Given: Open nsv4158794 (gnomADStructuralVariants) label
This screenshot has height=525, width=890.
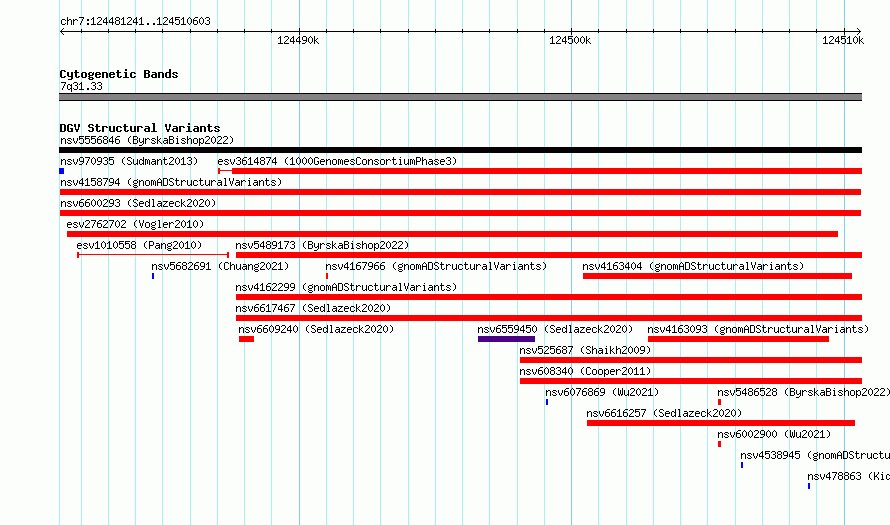Looking at the screenshot, I should pos(171,182).
